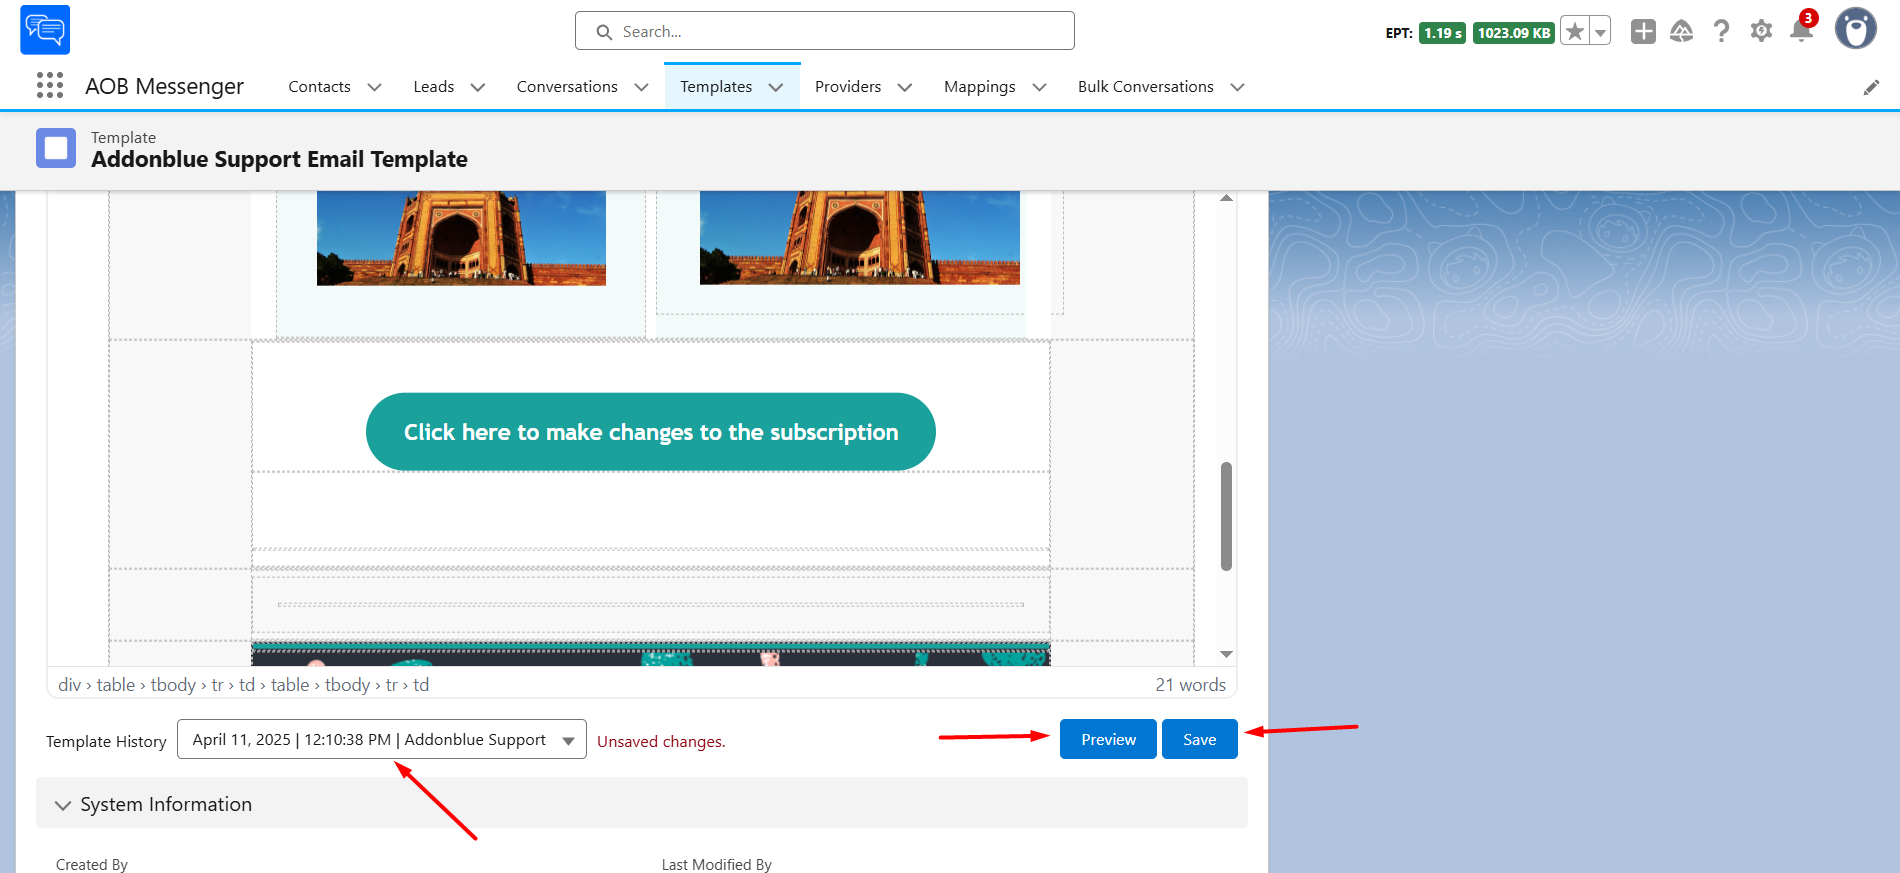Open the Mappings tab

pyautogui.click(x=980, y=87)
